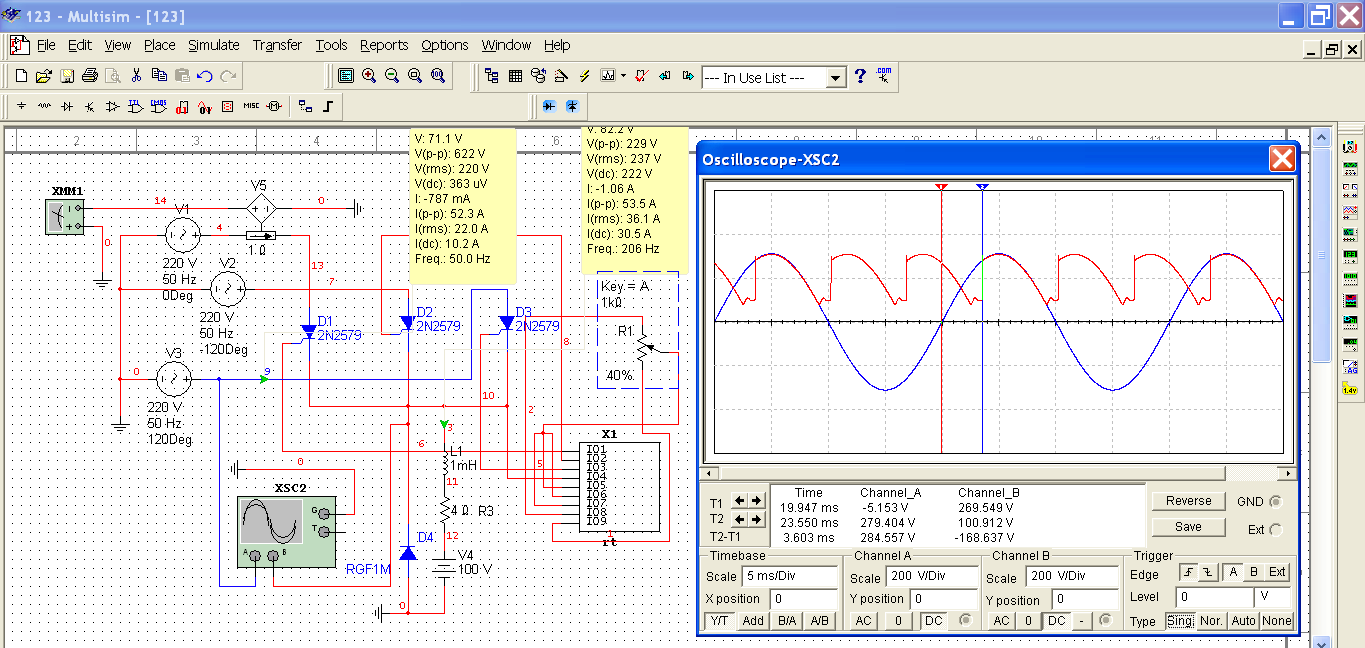Image resolution: width=1365 pixels, height=648 pixels.
Task: Place a basic resistor component
Action: pos(44,105)
